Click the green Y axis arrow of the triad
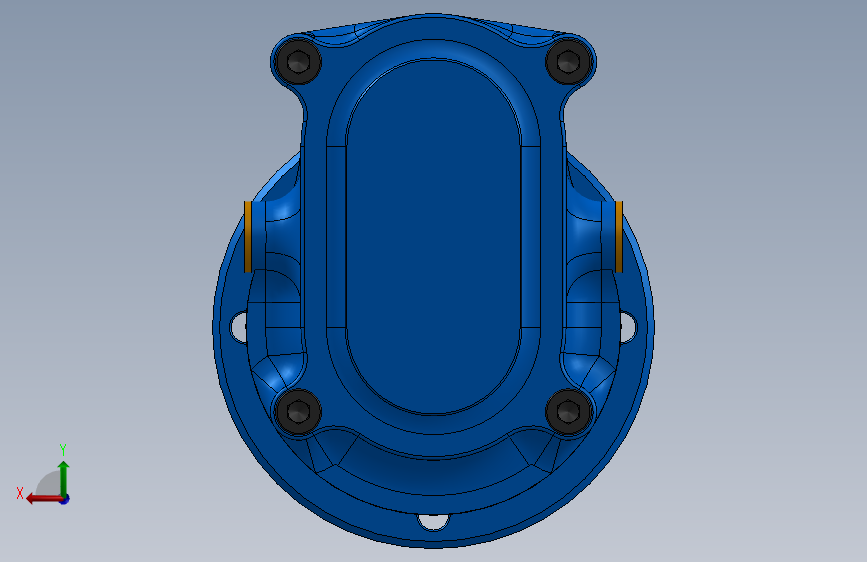The width and height of the screenshot is (867, 562). [x=64, y=478]
